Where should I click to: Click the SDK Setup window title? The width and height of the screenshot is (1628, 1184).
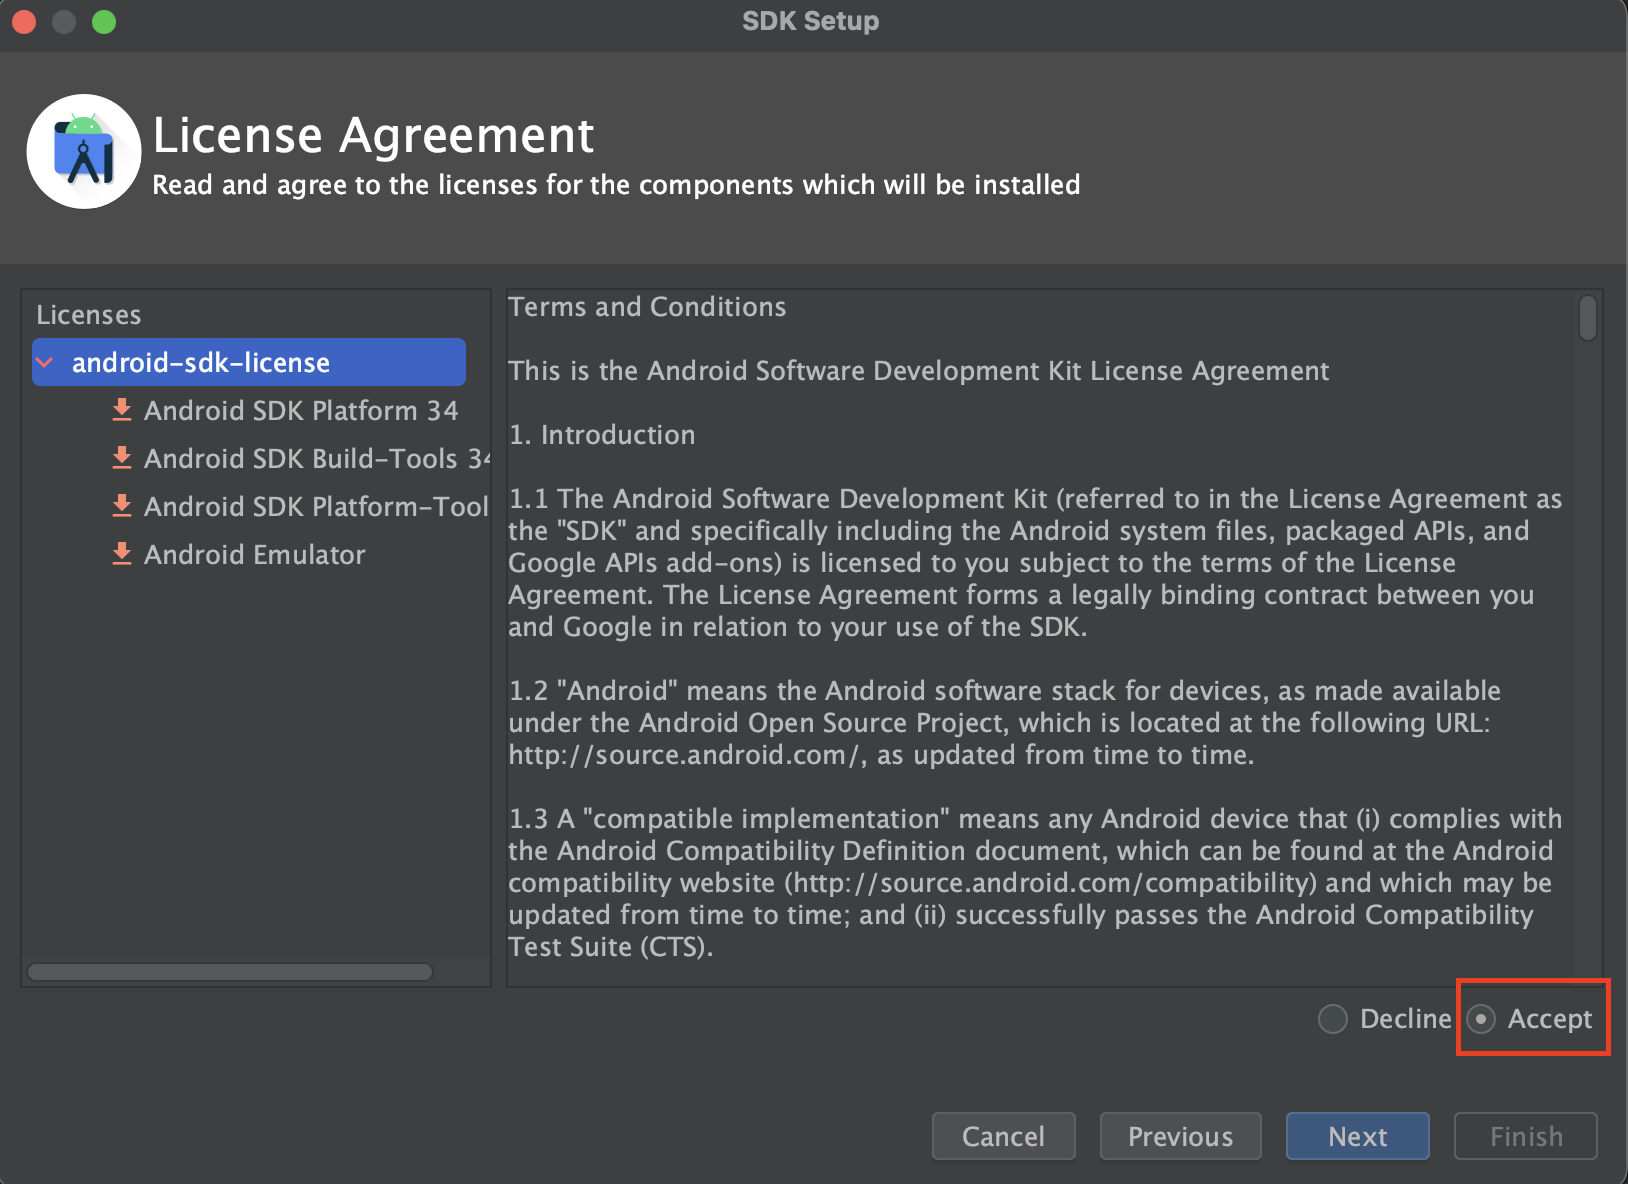pos(811,21)
